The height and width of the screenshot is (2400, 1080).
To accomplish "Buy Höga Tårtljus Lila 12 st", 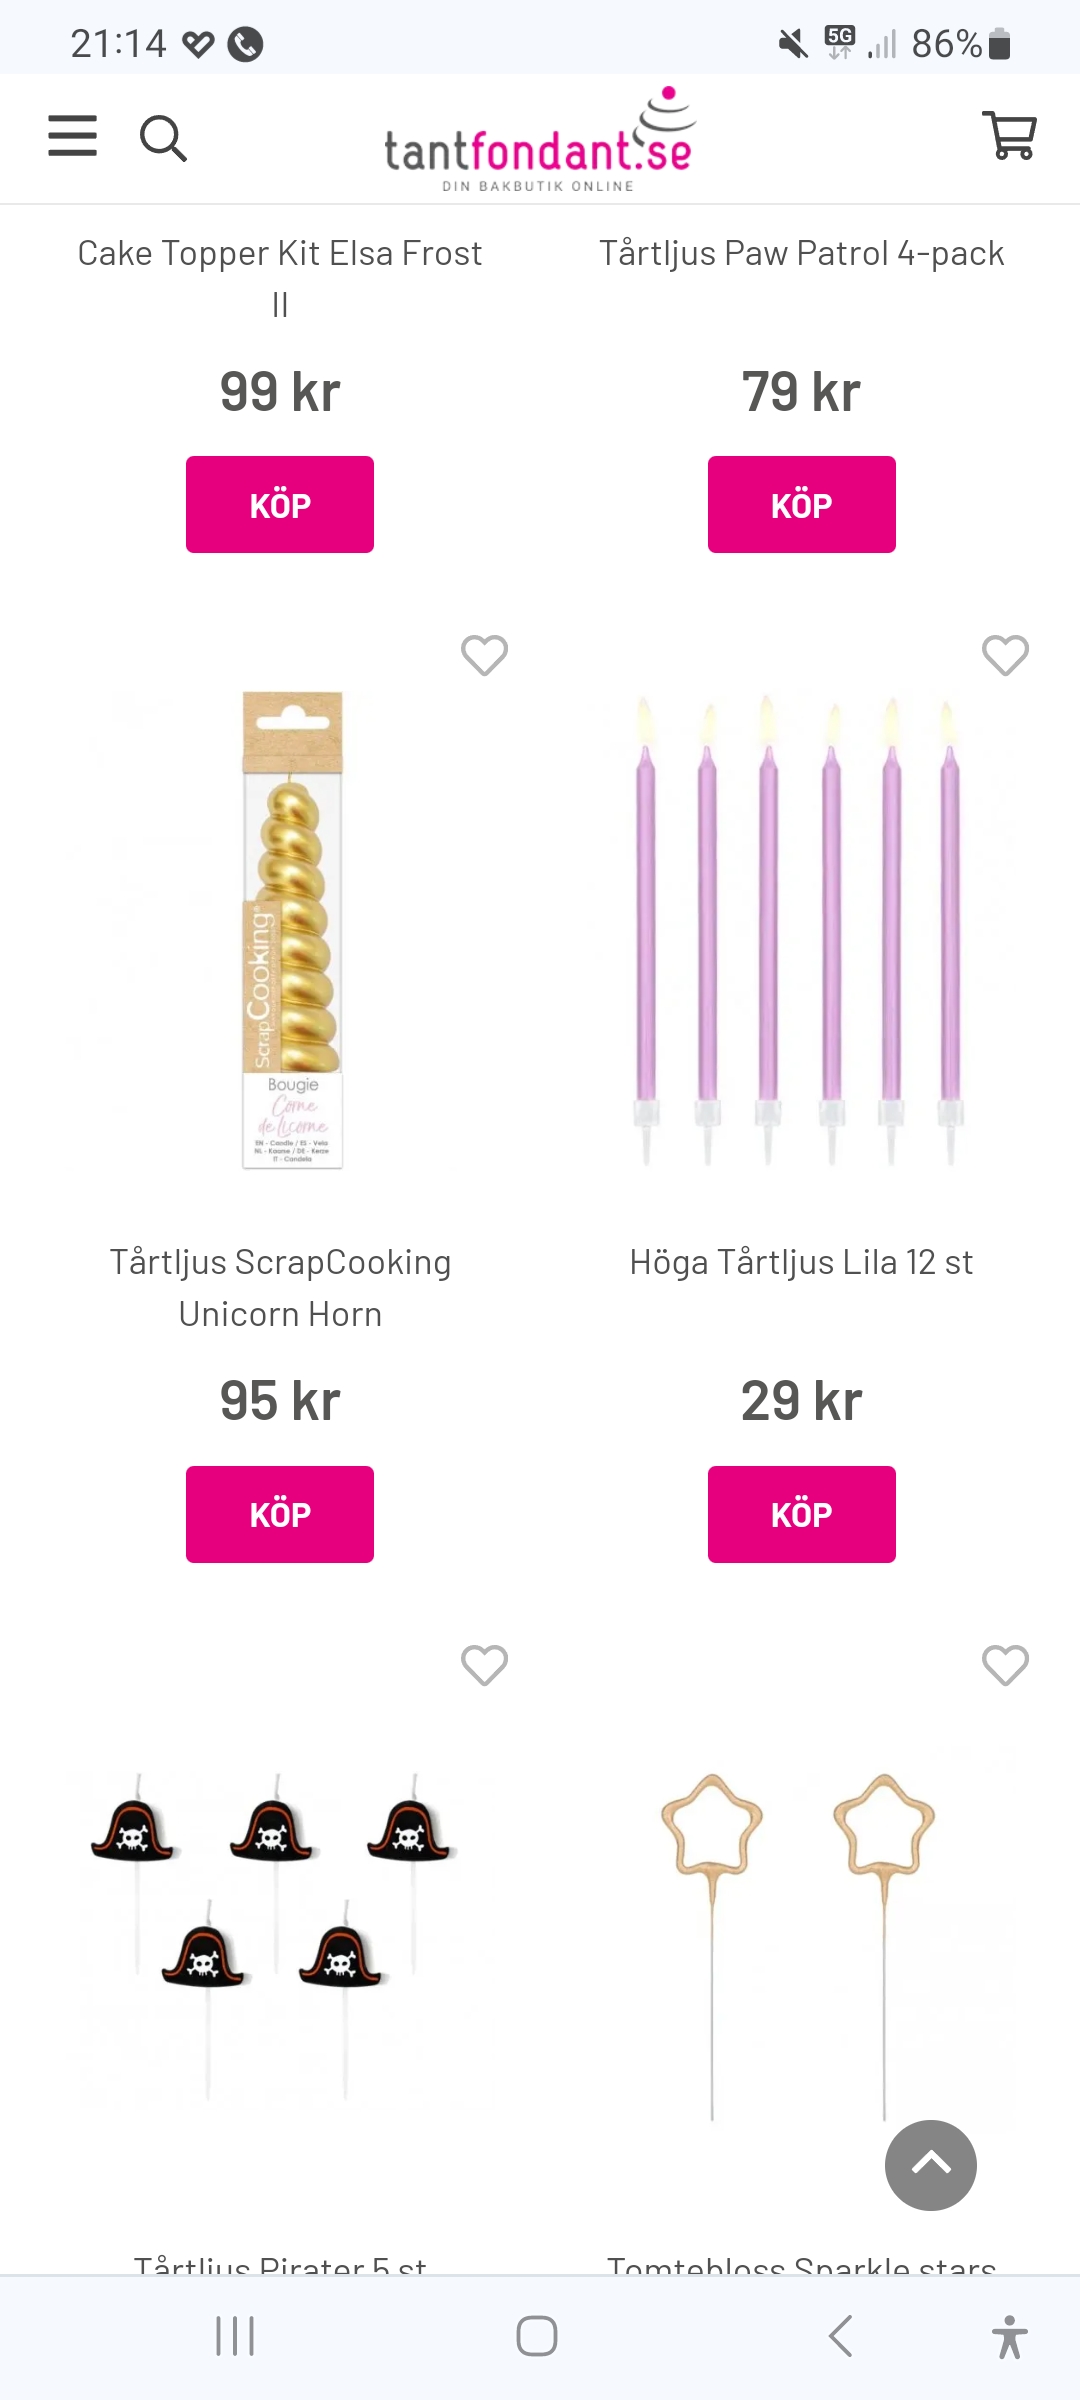I will pyautogui.click(x=801, y=1514).
